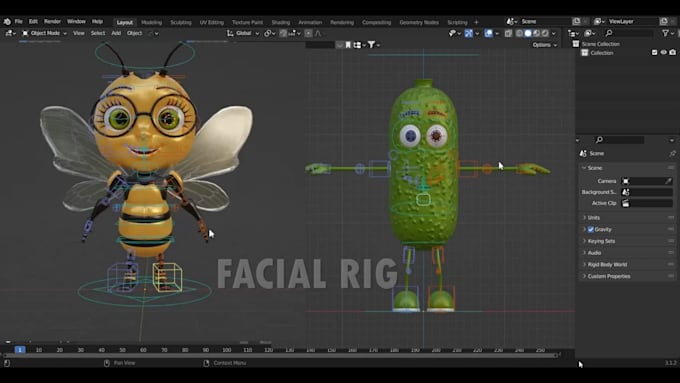The width and height of the screenshot is (680, 383).
Task: Click the Camera object field
Action: 646,181
